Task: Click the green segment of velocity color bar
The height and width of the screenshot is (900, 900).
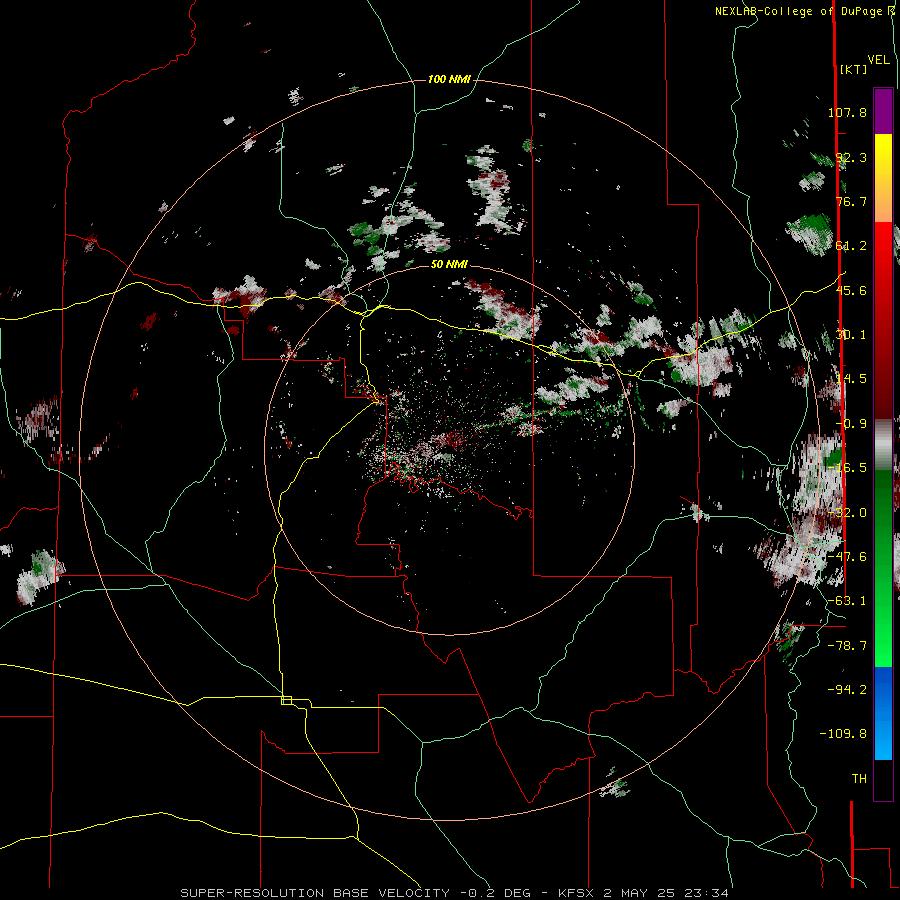Action: pos(883,568)
